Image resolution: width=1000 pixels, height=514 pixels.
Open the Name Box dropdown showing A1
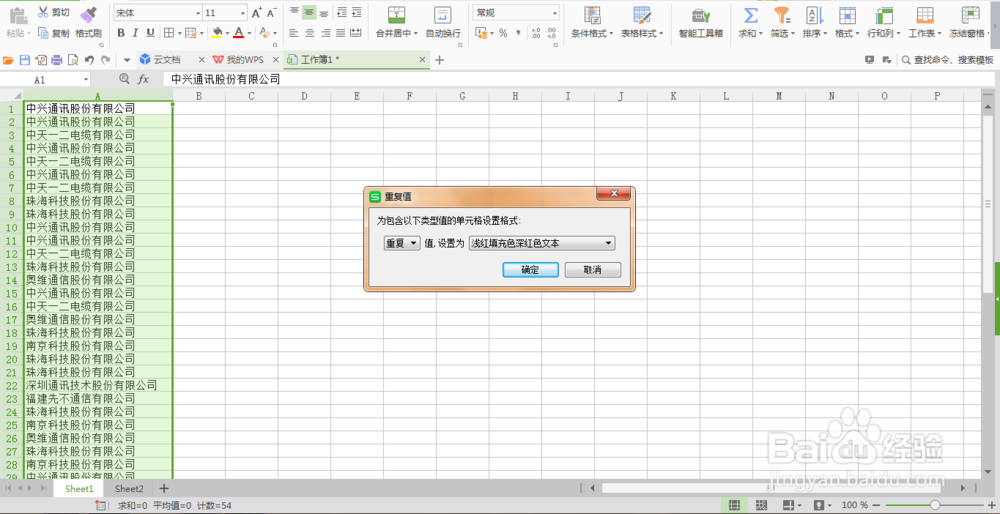86,80
